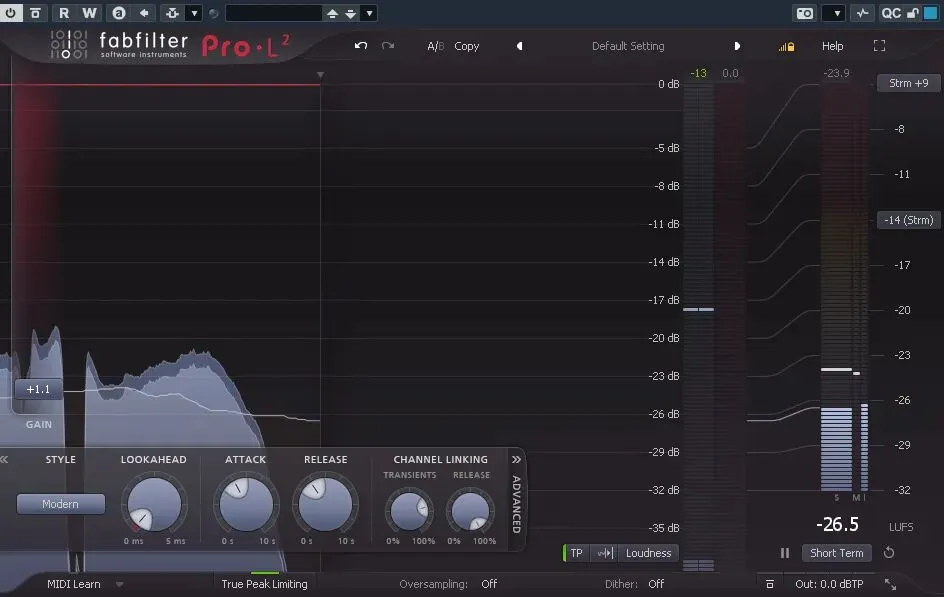Click the host copy A to B arrow
944x597 pixels.
[144, 13]
